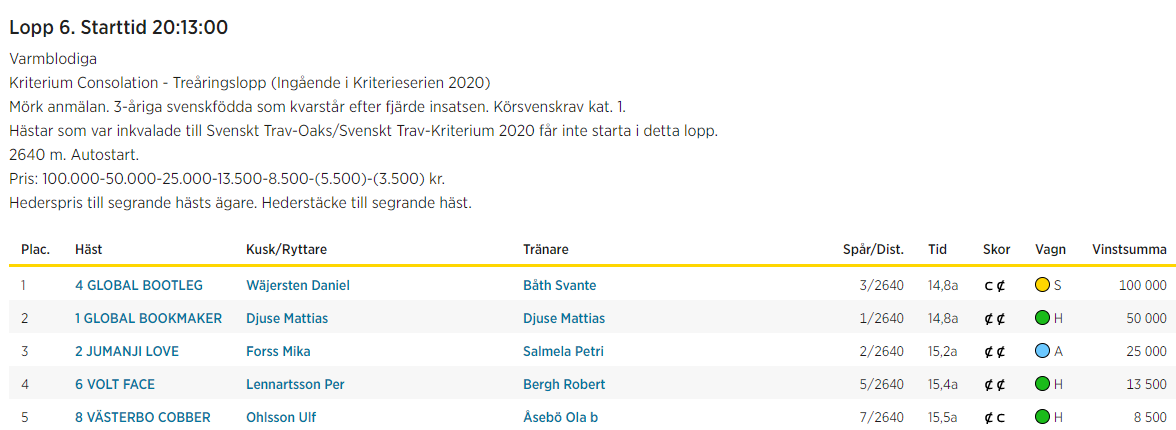Click the Häst column header
The width and height of the screenshot is (1176, 430).
pos(88,249)
